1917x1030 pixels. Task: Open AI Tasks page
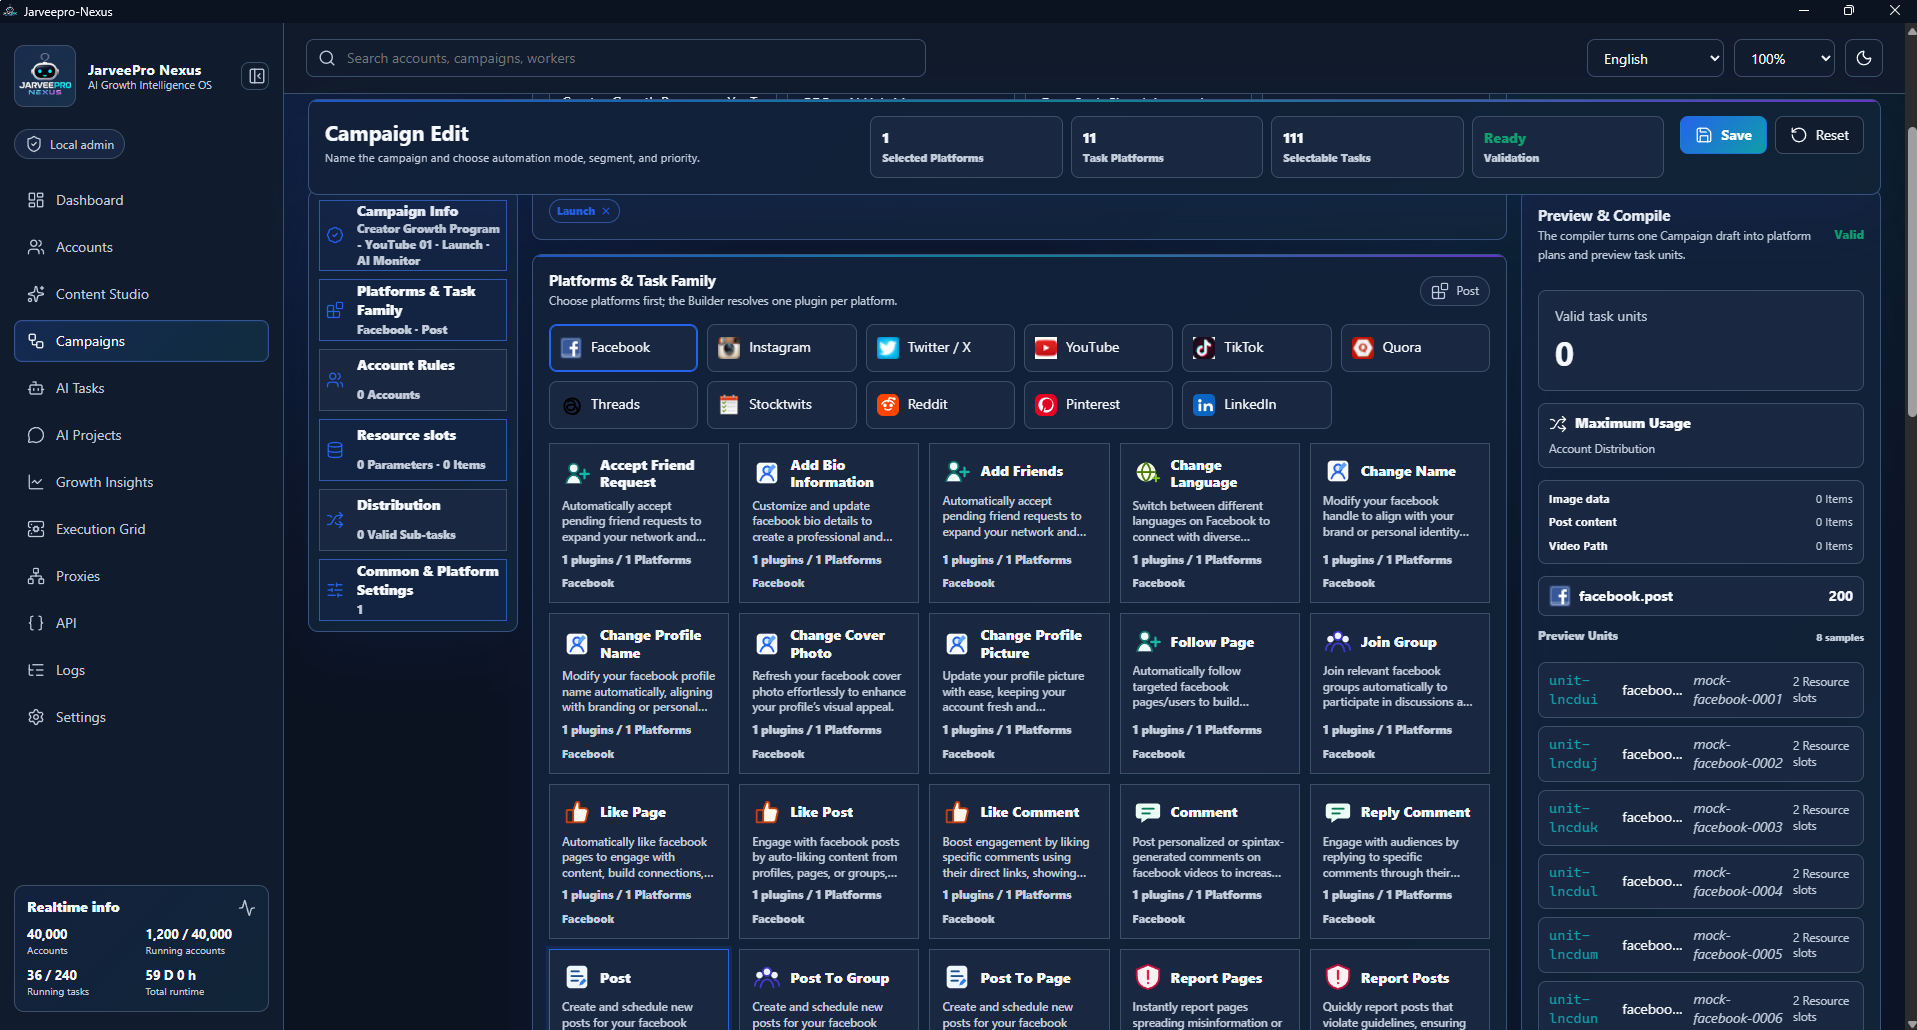point(141,388)
